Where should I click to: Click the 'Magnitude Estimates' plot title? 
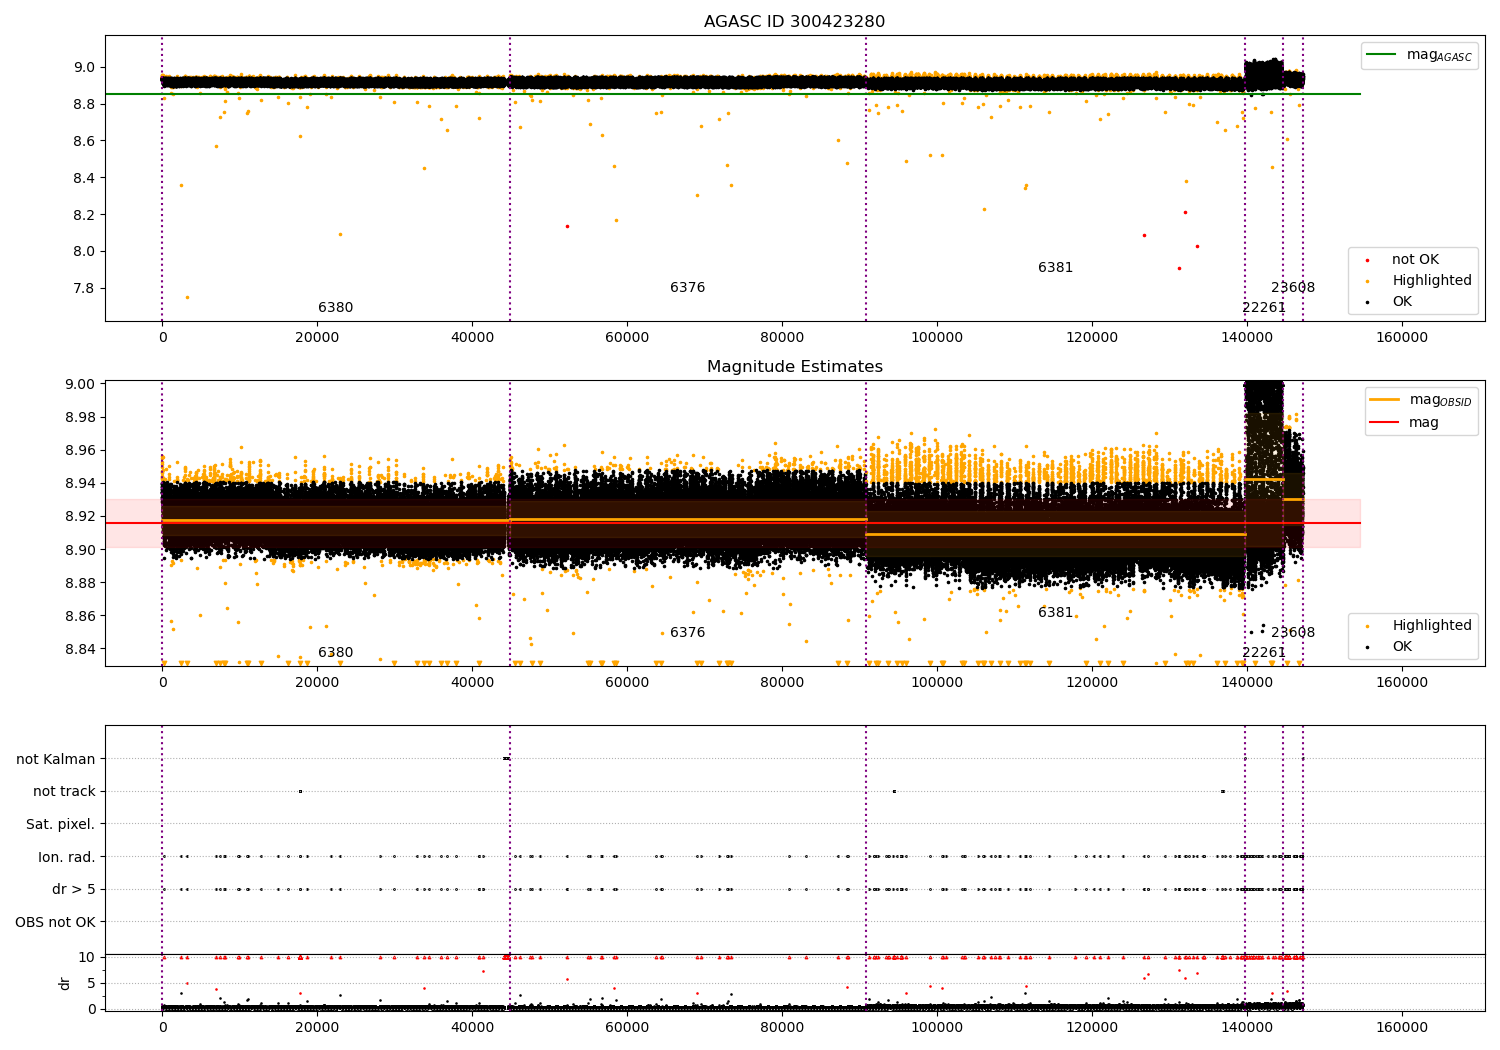click(x=794, y=367)
